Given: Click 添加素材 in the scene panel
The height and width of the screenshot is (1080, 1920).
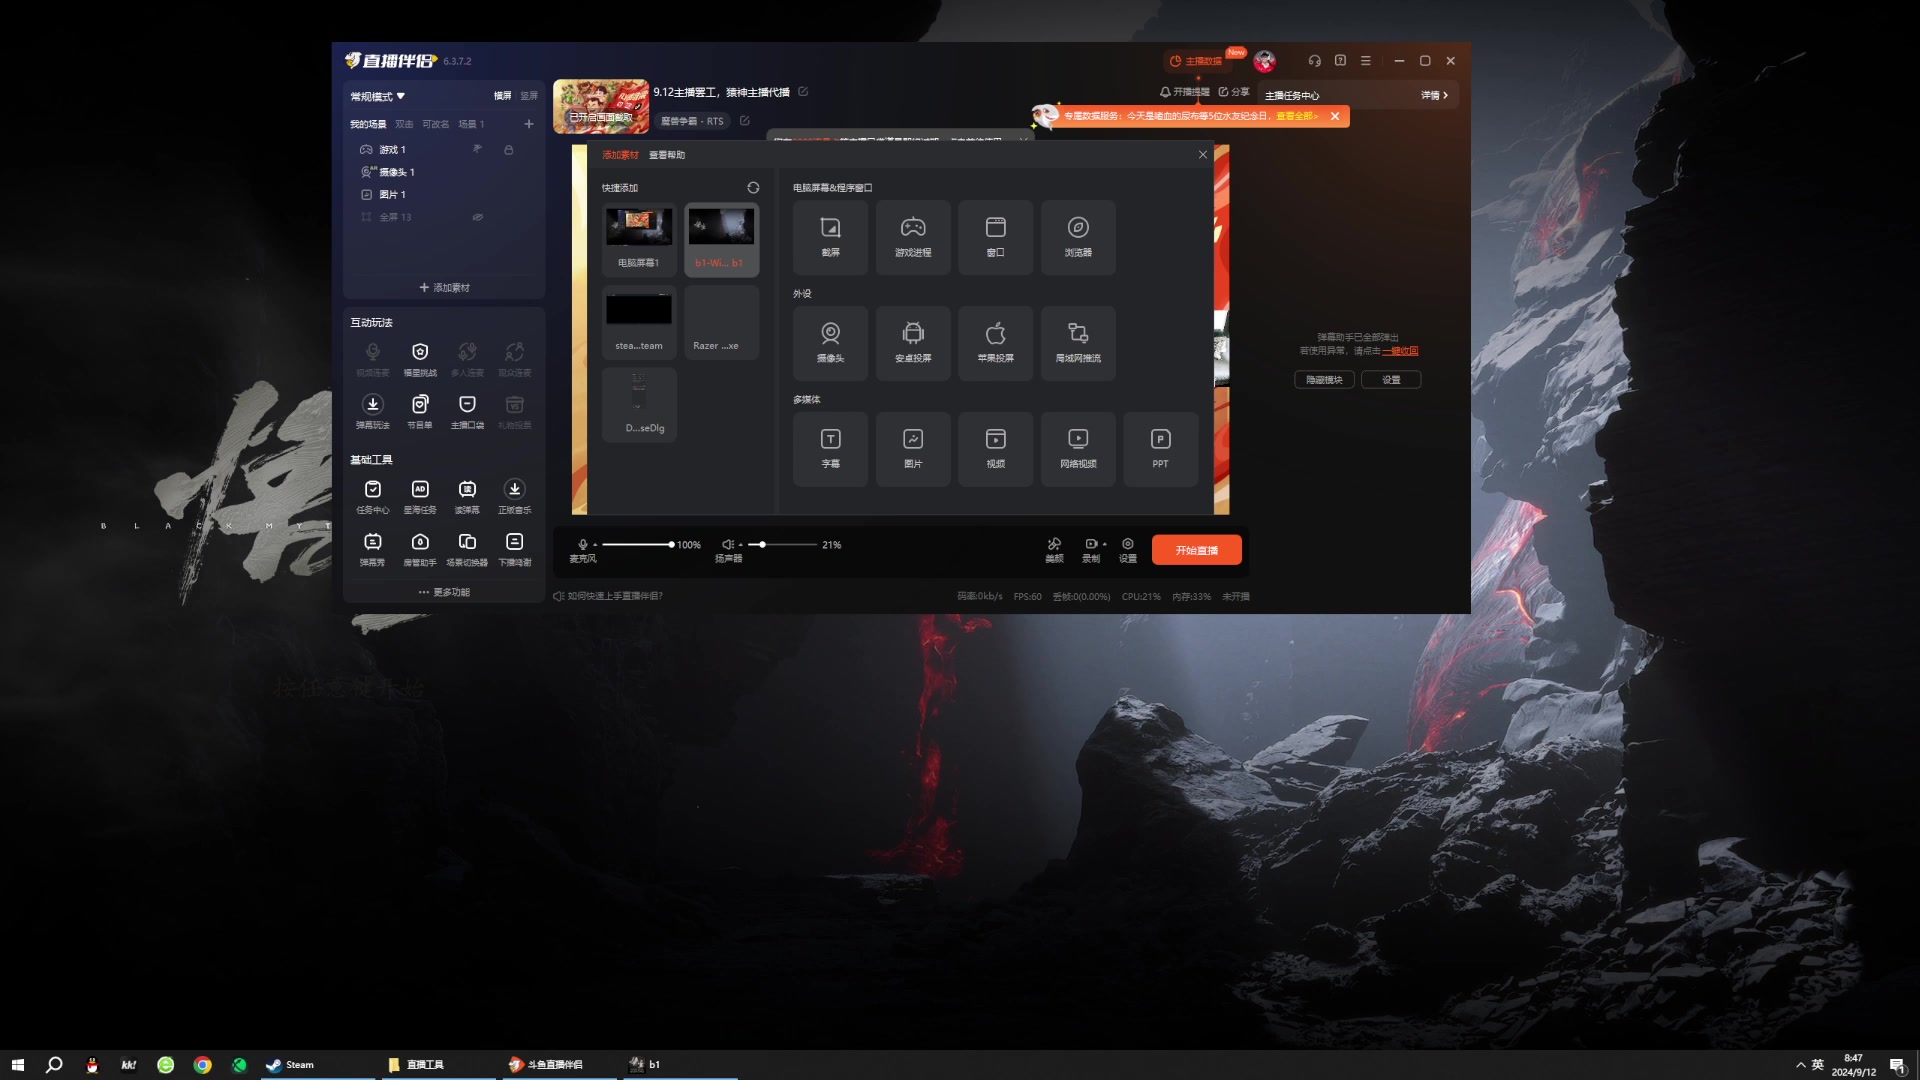Looking at the screenshot, I should 444,288.
